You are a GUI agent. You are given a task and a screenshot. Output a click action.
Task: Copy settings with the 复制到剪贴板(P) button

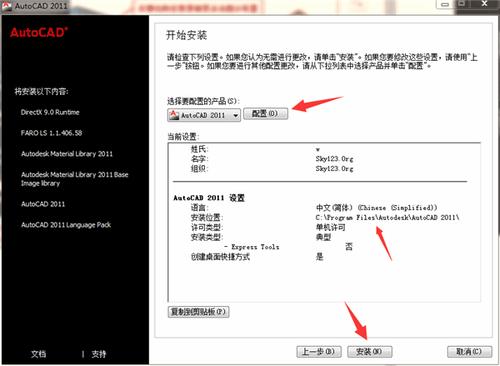click(x=198, y=312)
